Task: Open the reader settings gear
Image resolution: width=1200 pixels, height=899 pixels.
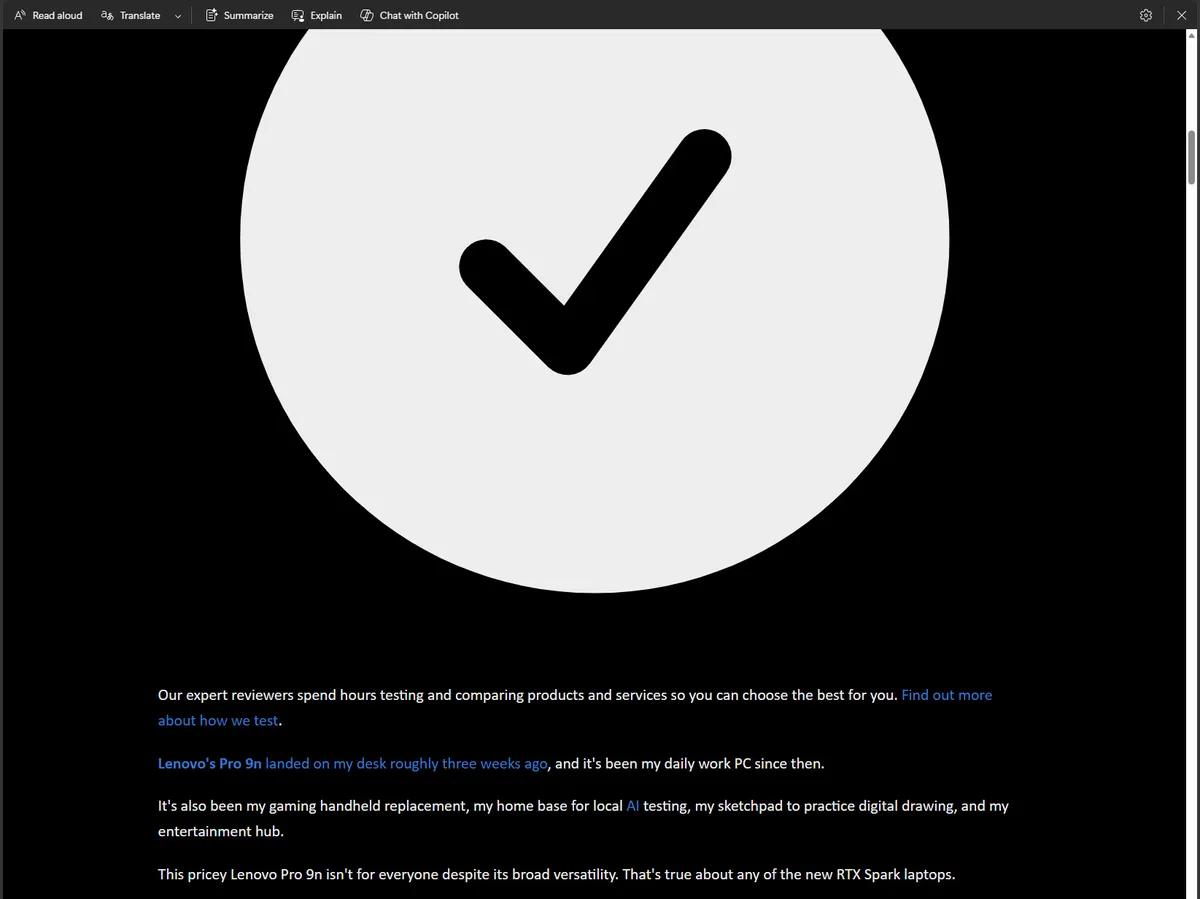Action: point(1146,15)
